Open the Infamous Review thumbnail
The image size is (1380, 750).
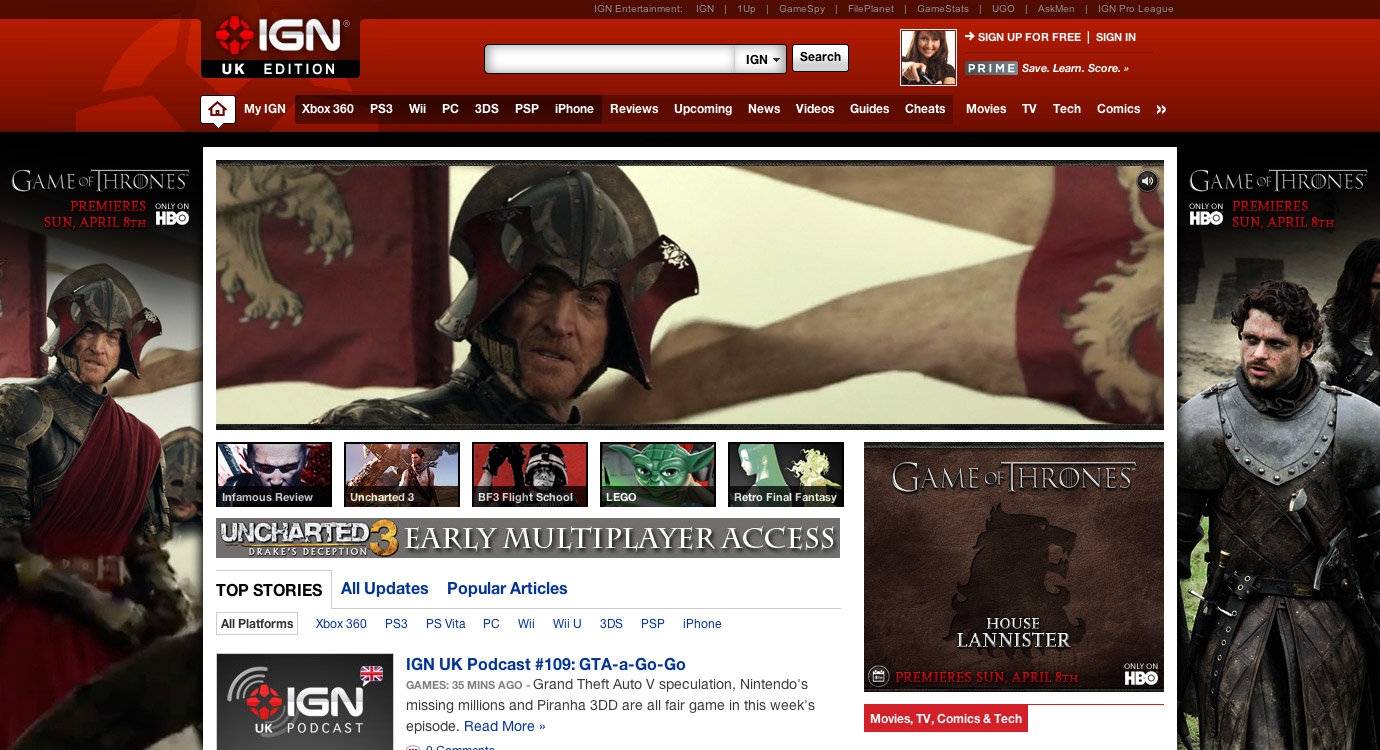pos(274,475)
